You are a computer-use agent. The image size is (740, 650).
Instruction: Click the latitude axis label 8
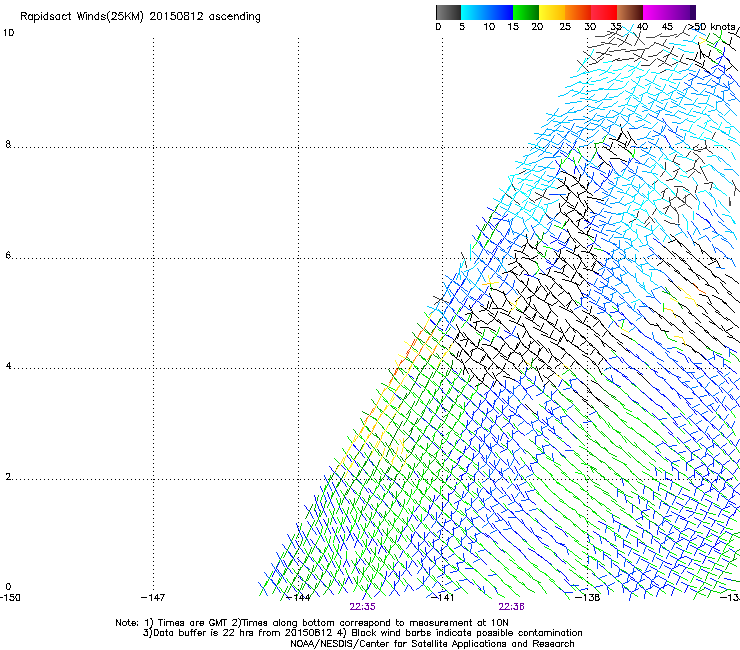[8, 144]
